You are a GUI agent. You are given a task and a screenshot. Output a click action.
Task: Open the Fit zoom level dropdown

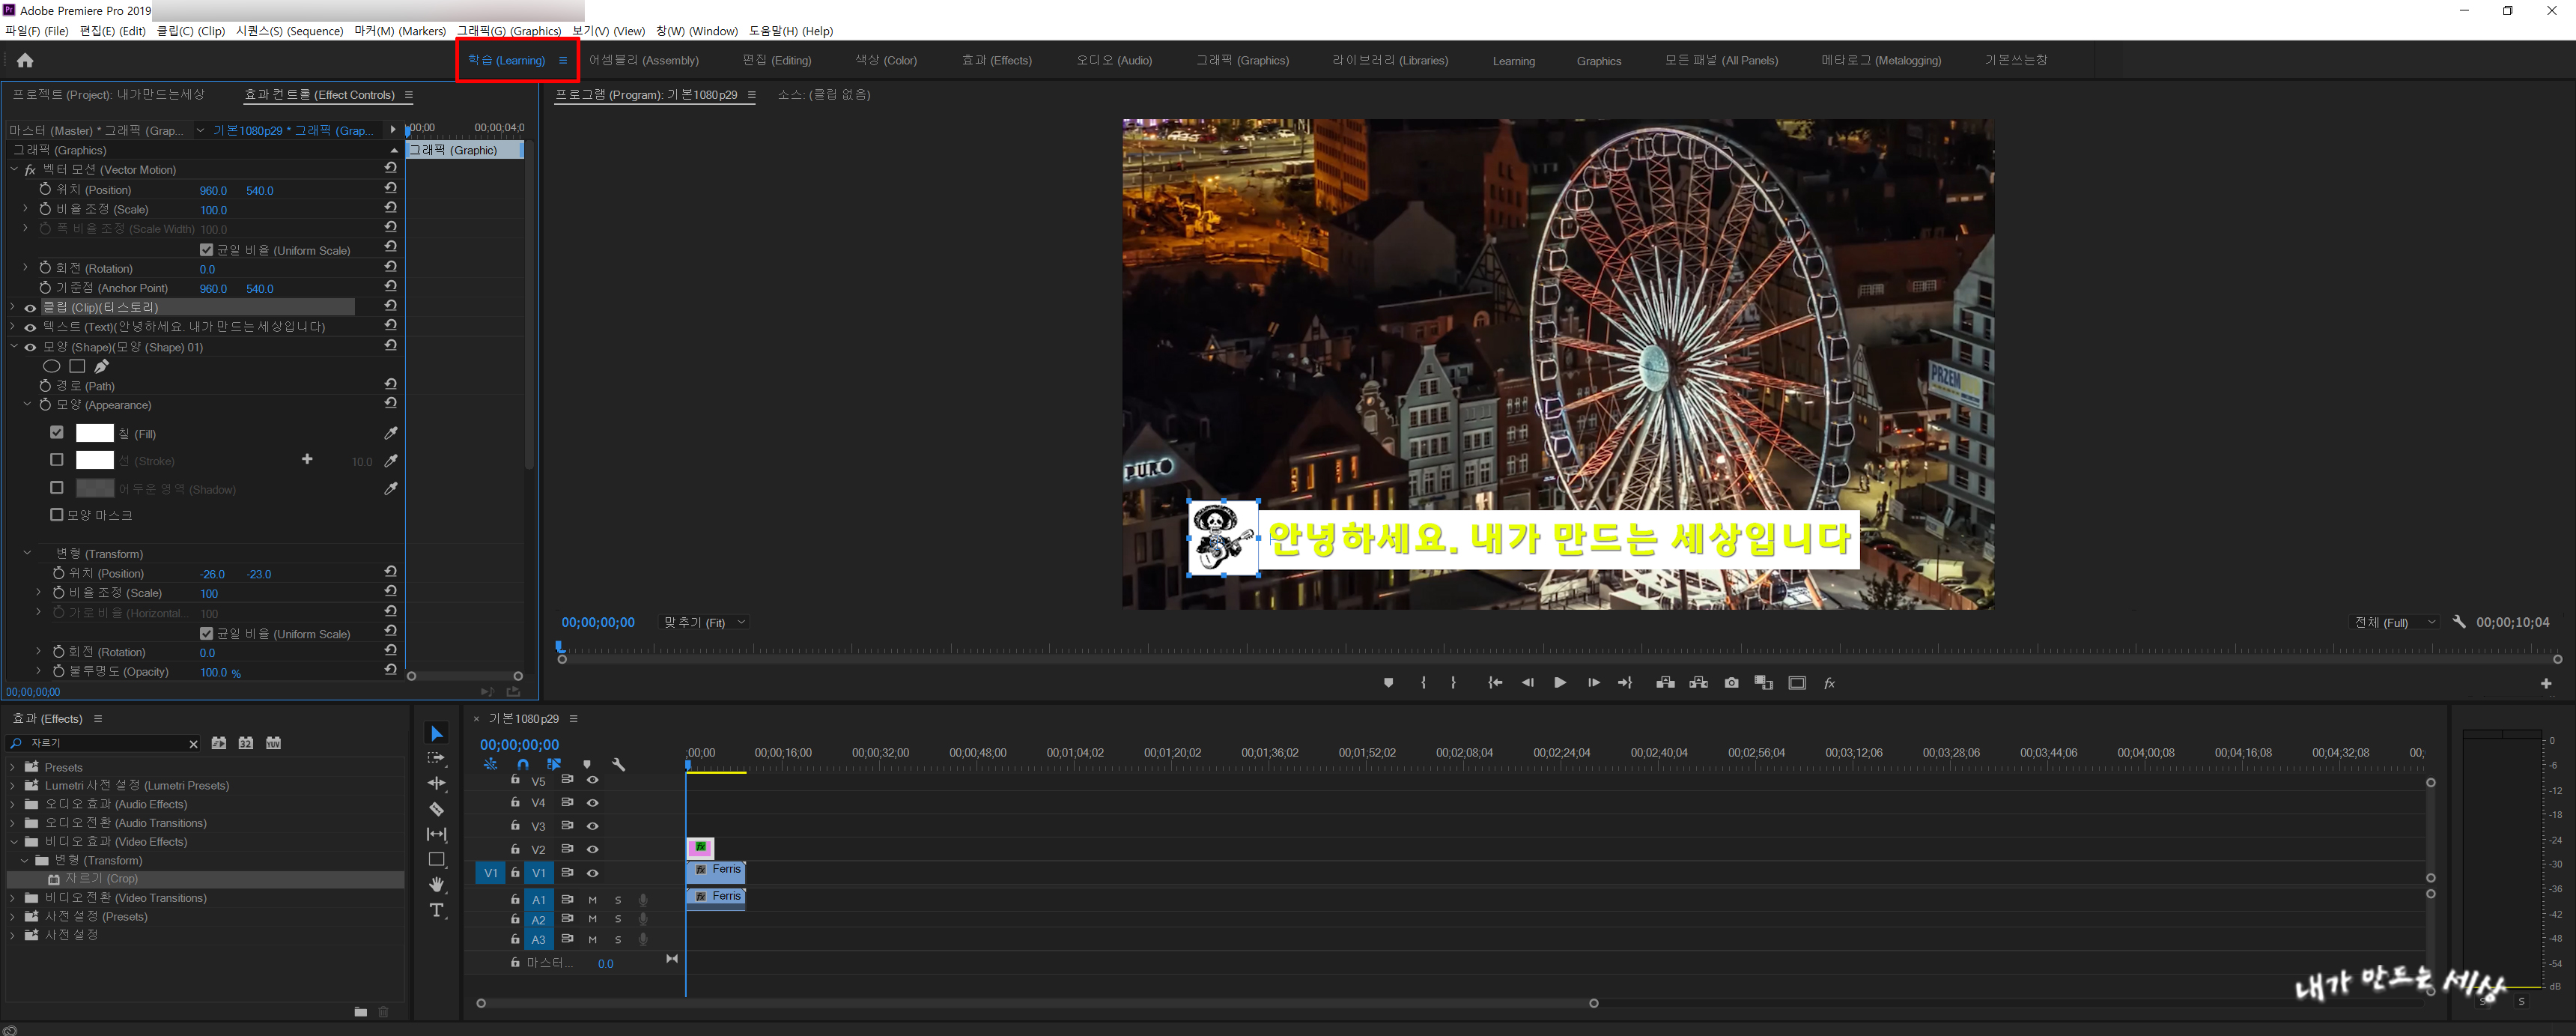(x=704, y=622)
